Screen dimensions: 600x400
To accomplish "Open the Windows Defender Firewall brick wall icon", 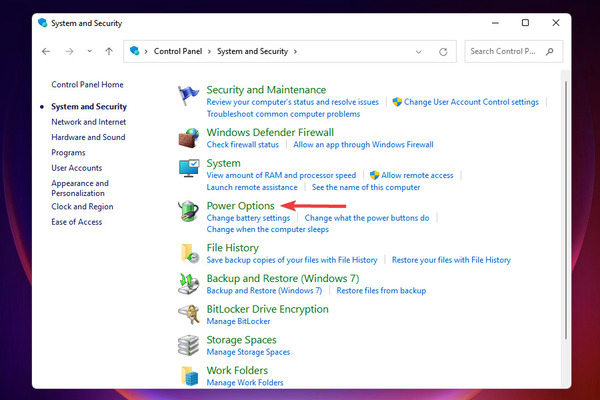I will 188,138.
